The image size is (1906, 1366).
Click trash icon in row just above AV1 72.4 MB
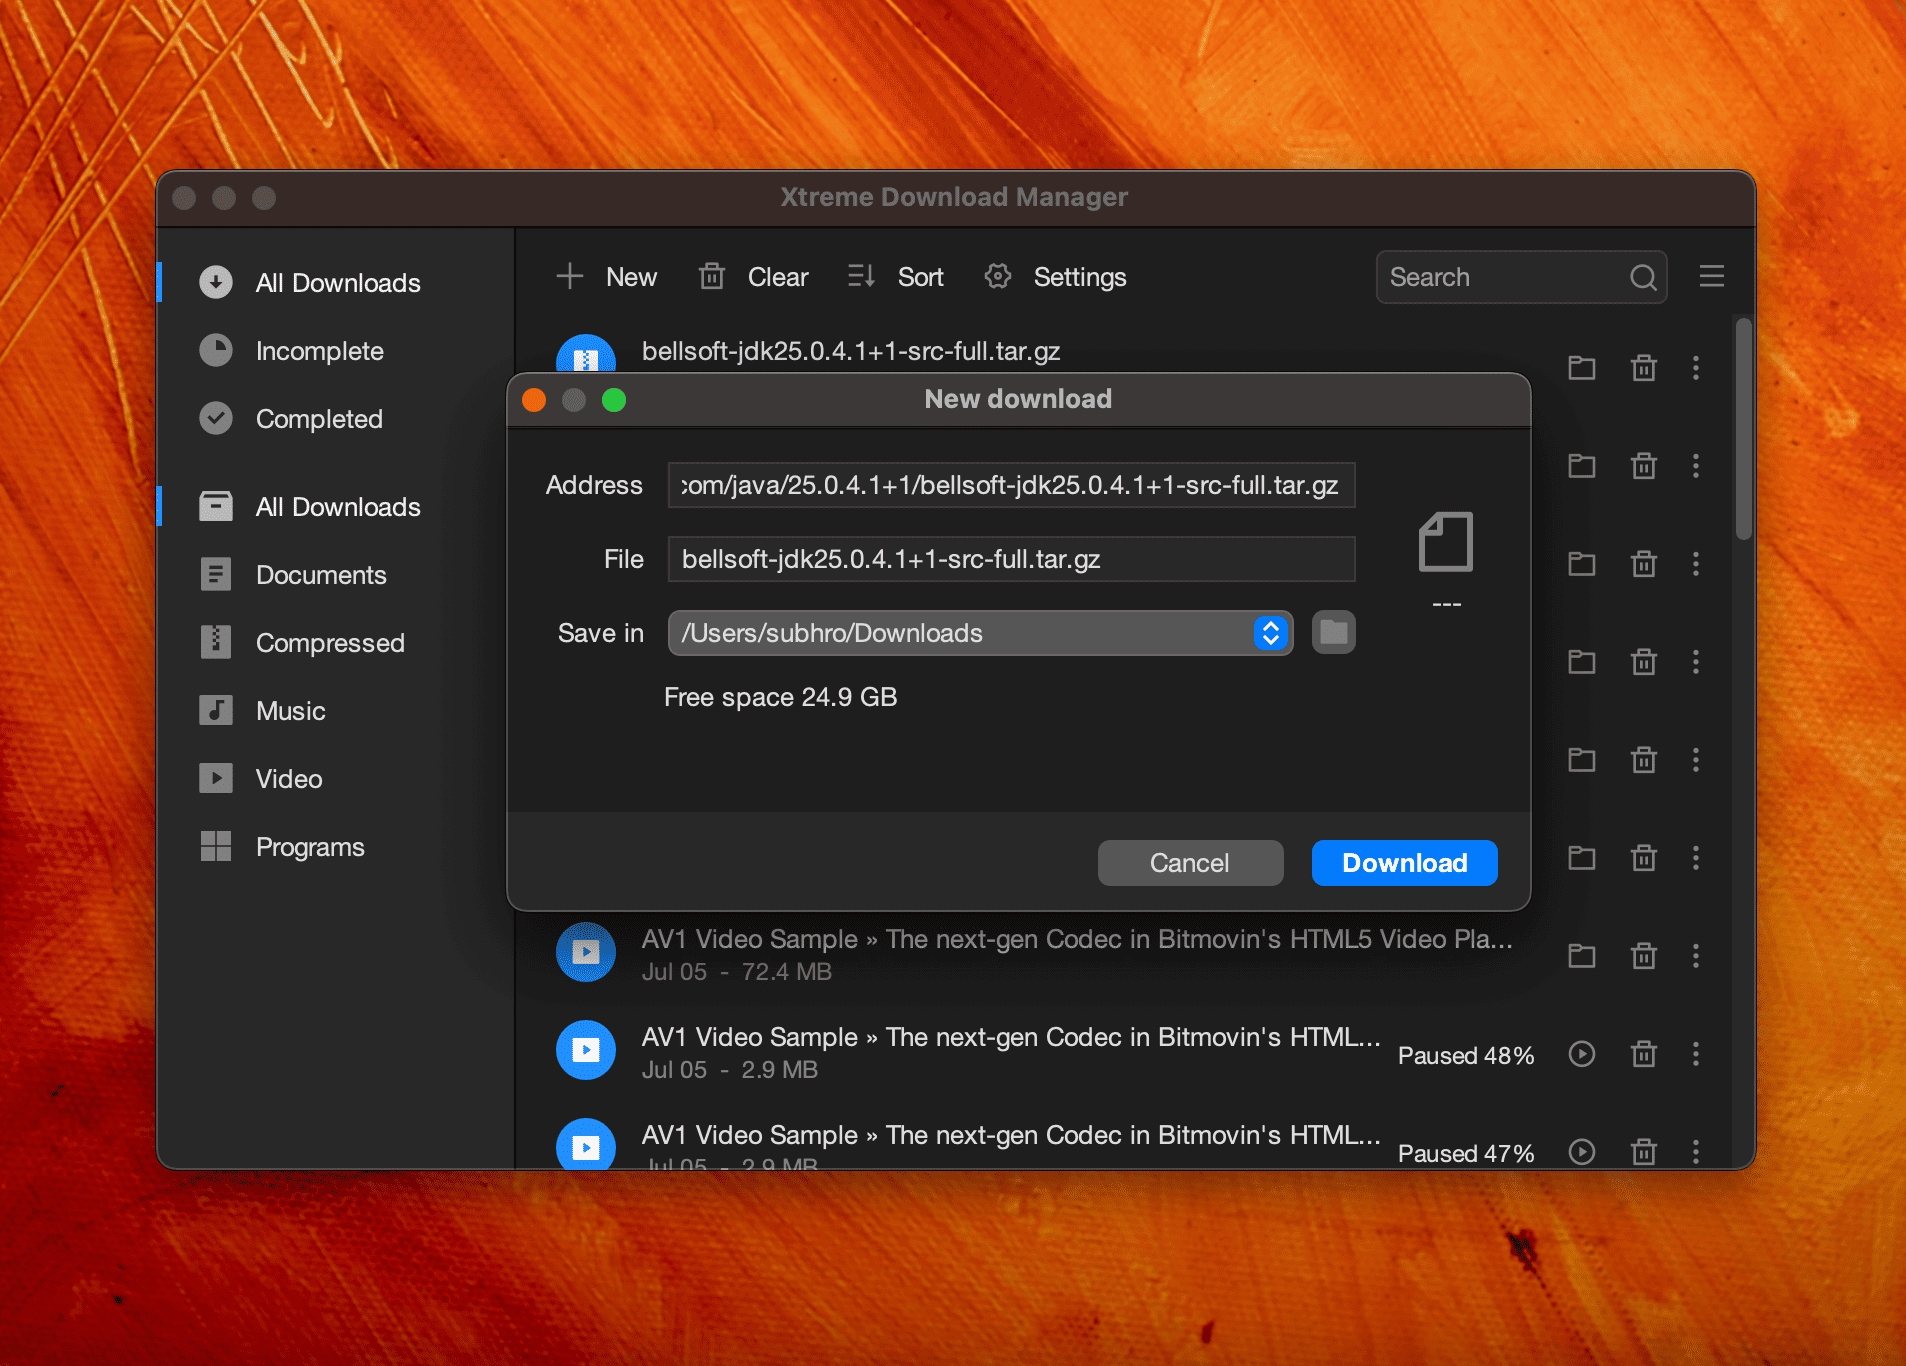(x=1644, y=858)
